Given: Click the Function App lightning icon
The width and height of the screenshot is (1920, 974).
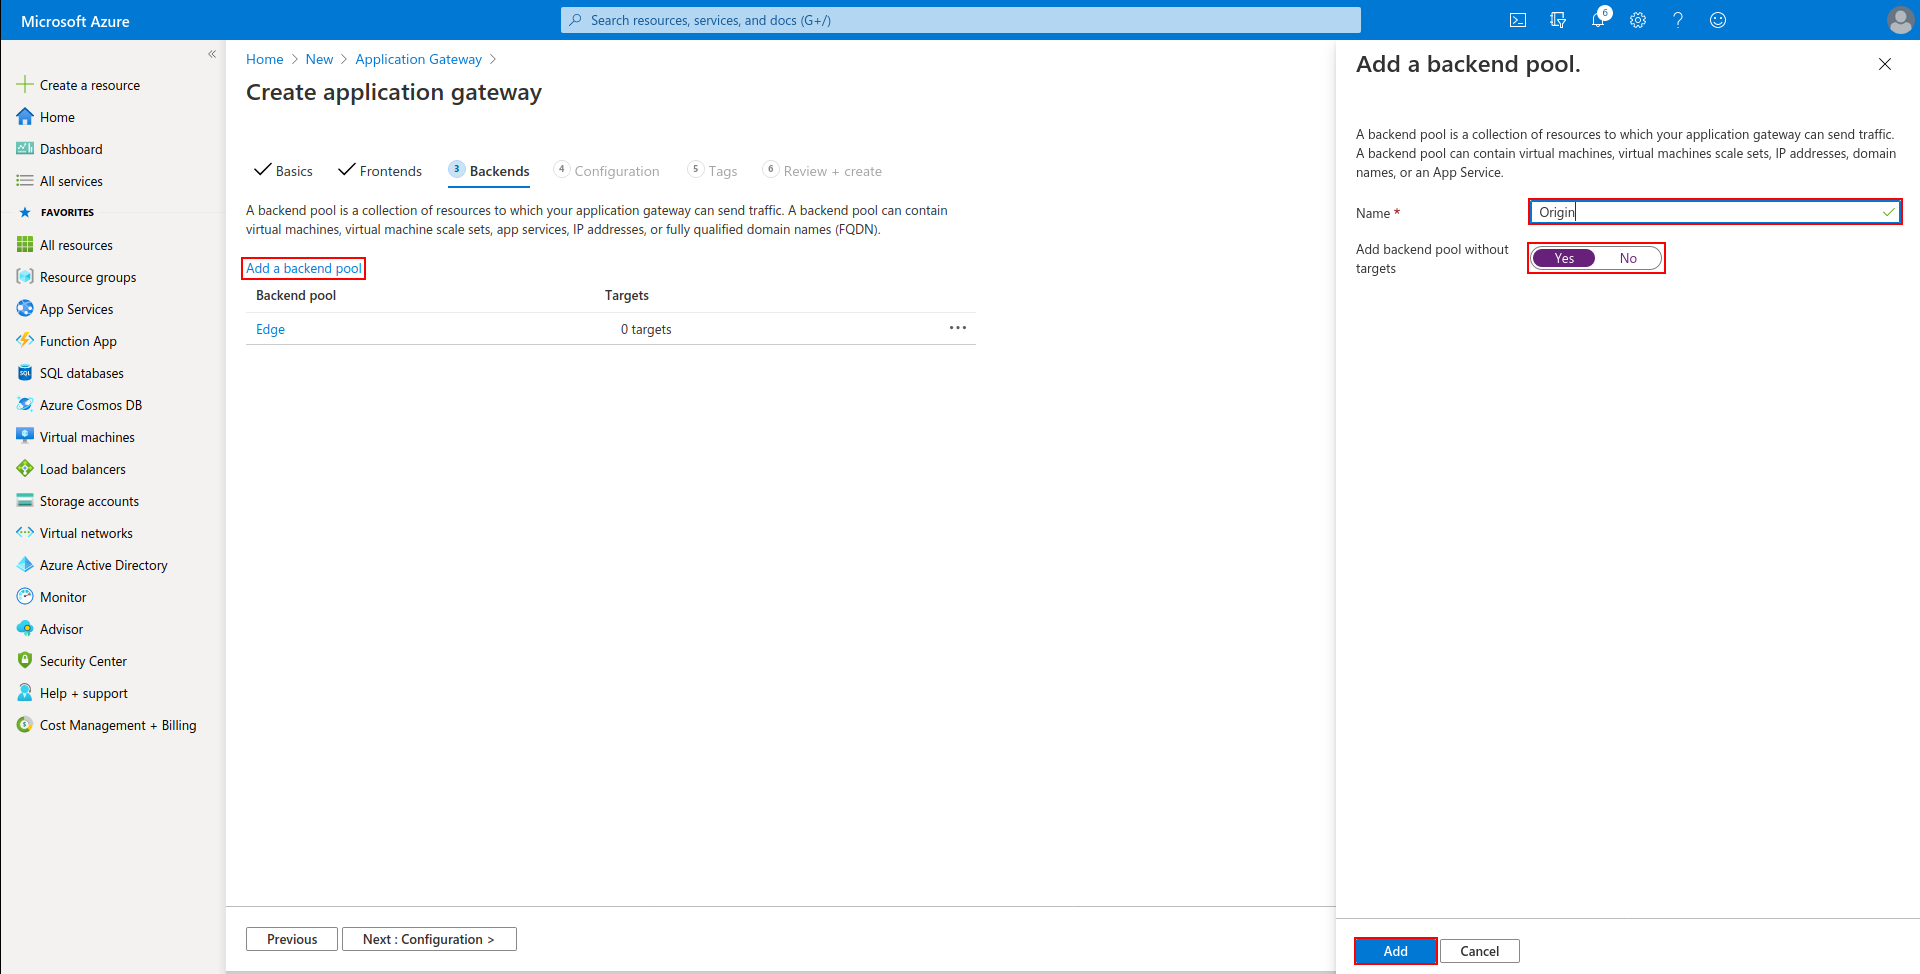Looking at the screenshot, I should (x=25, y=341).
